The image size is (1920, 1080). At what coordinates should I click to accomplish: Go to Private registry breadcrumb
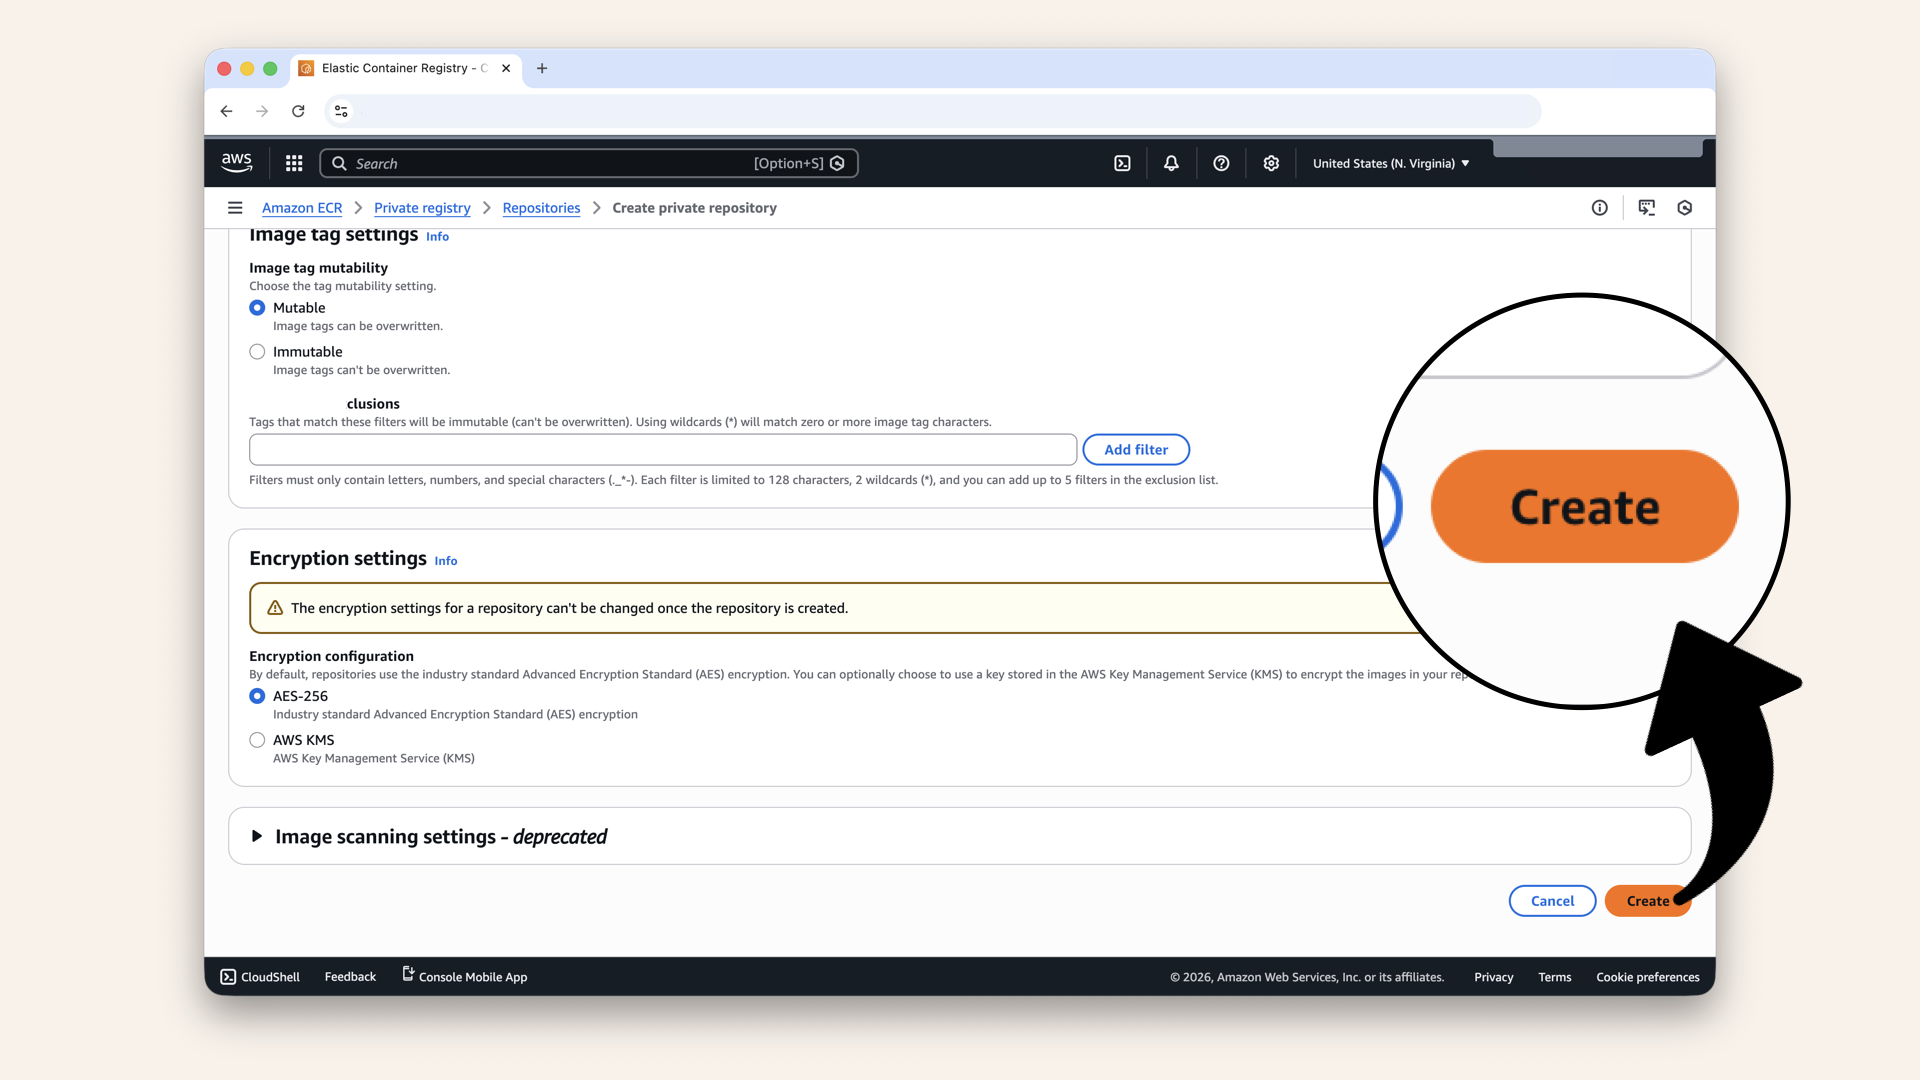pos(422,208)
